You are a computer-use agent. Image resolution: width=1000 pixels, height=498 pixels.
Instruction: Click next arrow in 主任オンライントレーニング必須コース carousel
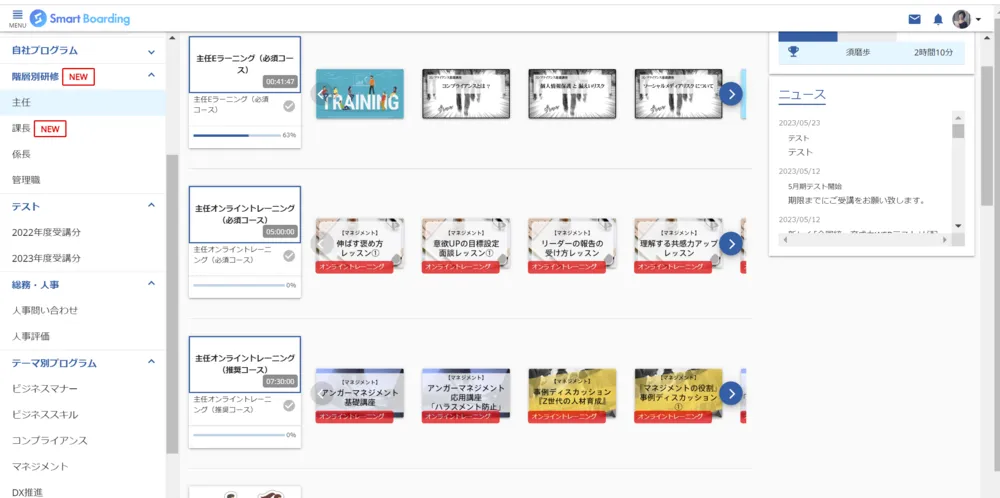[731, 243]
